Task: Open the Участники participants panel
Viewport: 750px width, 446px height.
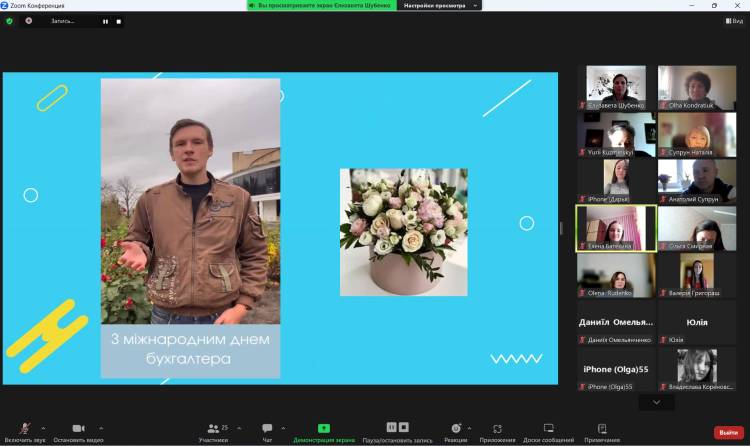Action: (x=213, y=429)
